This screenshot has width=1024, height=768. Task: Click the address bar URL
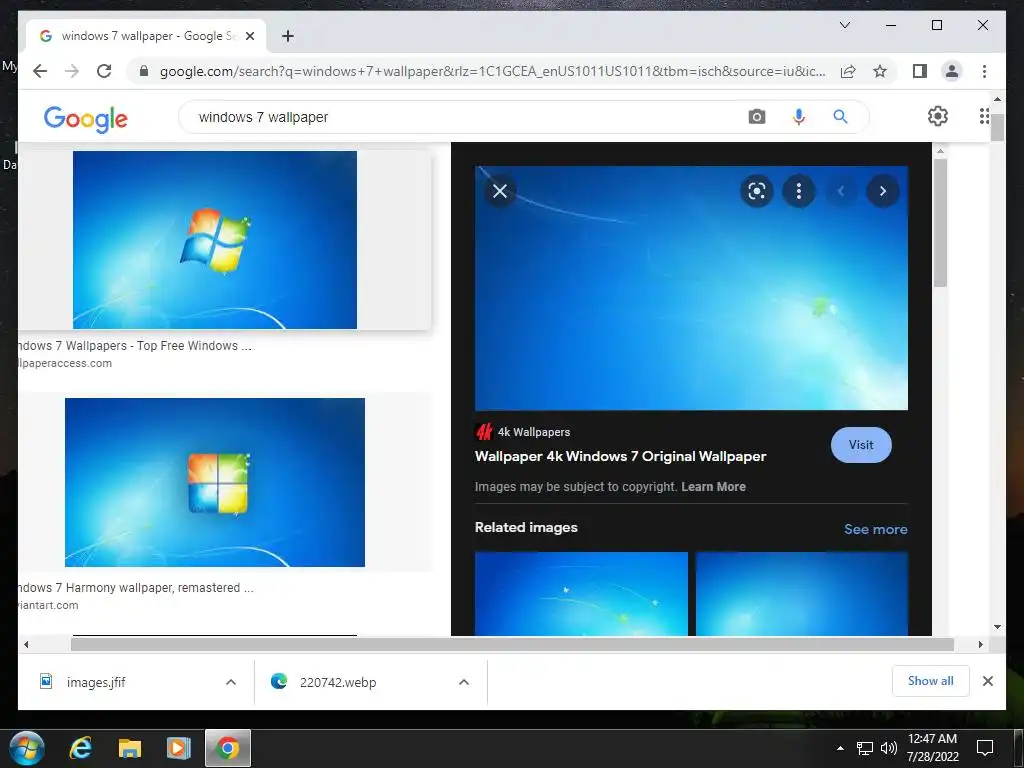coord(492,71)
